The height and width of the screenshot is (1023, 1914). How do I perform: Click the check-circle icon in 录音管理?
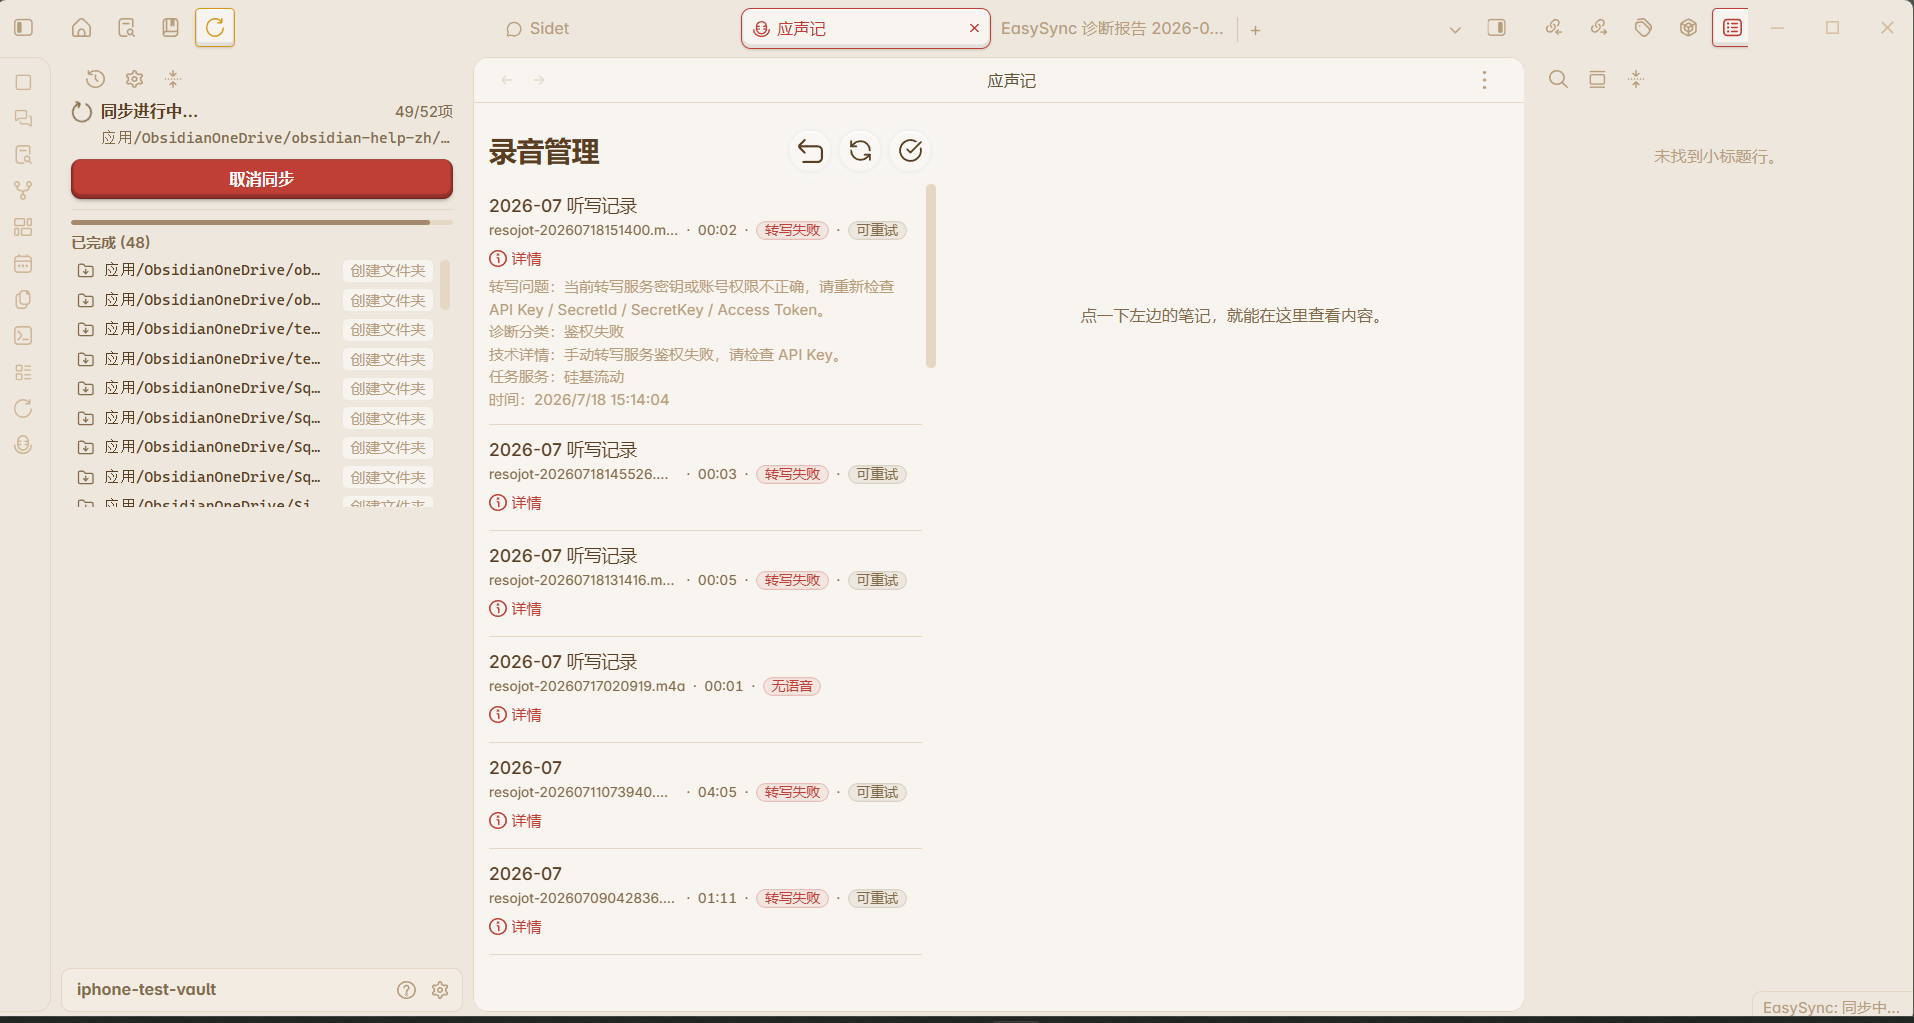910,151
